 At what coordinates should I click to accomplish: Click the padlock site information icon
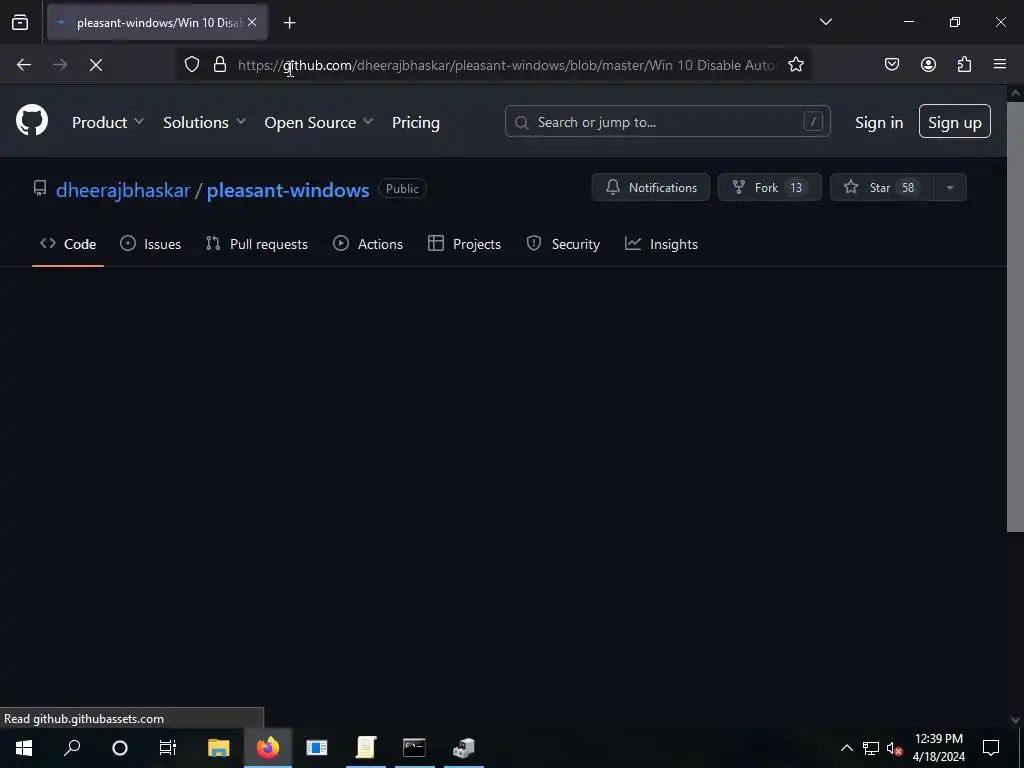pos(220,65)
